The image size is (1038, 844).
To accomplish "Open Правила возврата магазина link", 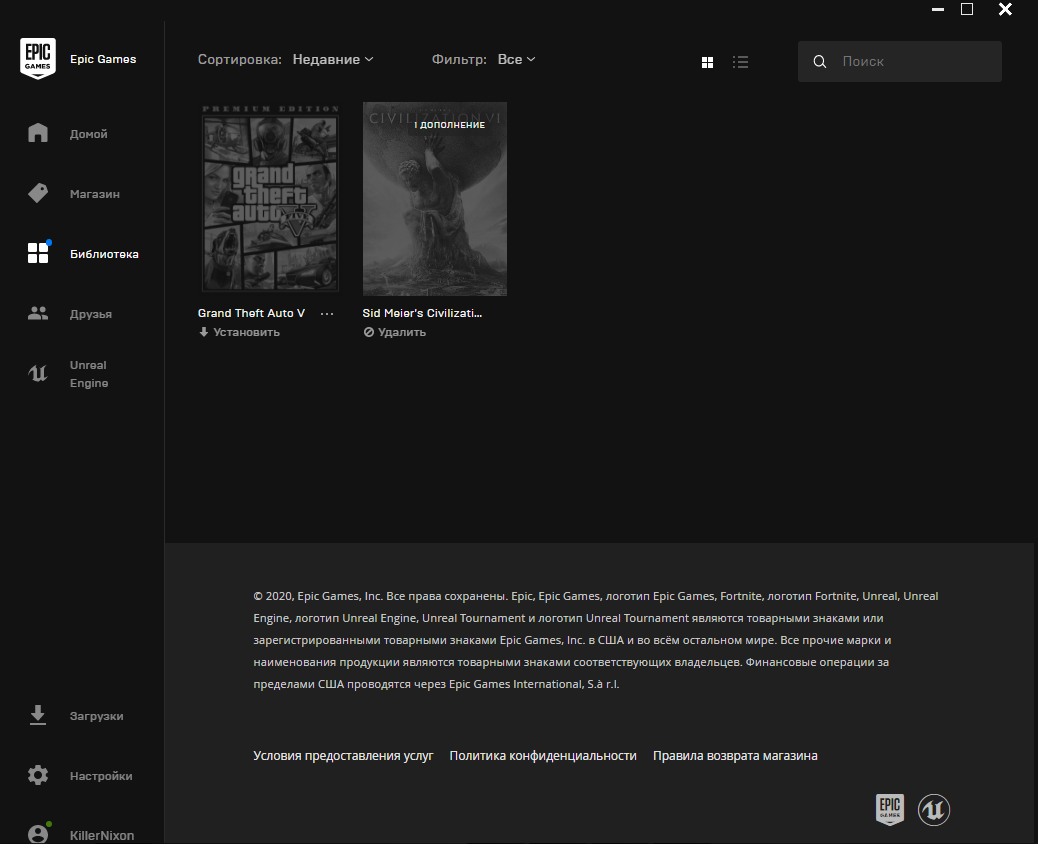I will [735, 756].
